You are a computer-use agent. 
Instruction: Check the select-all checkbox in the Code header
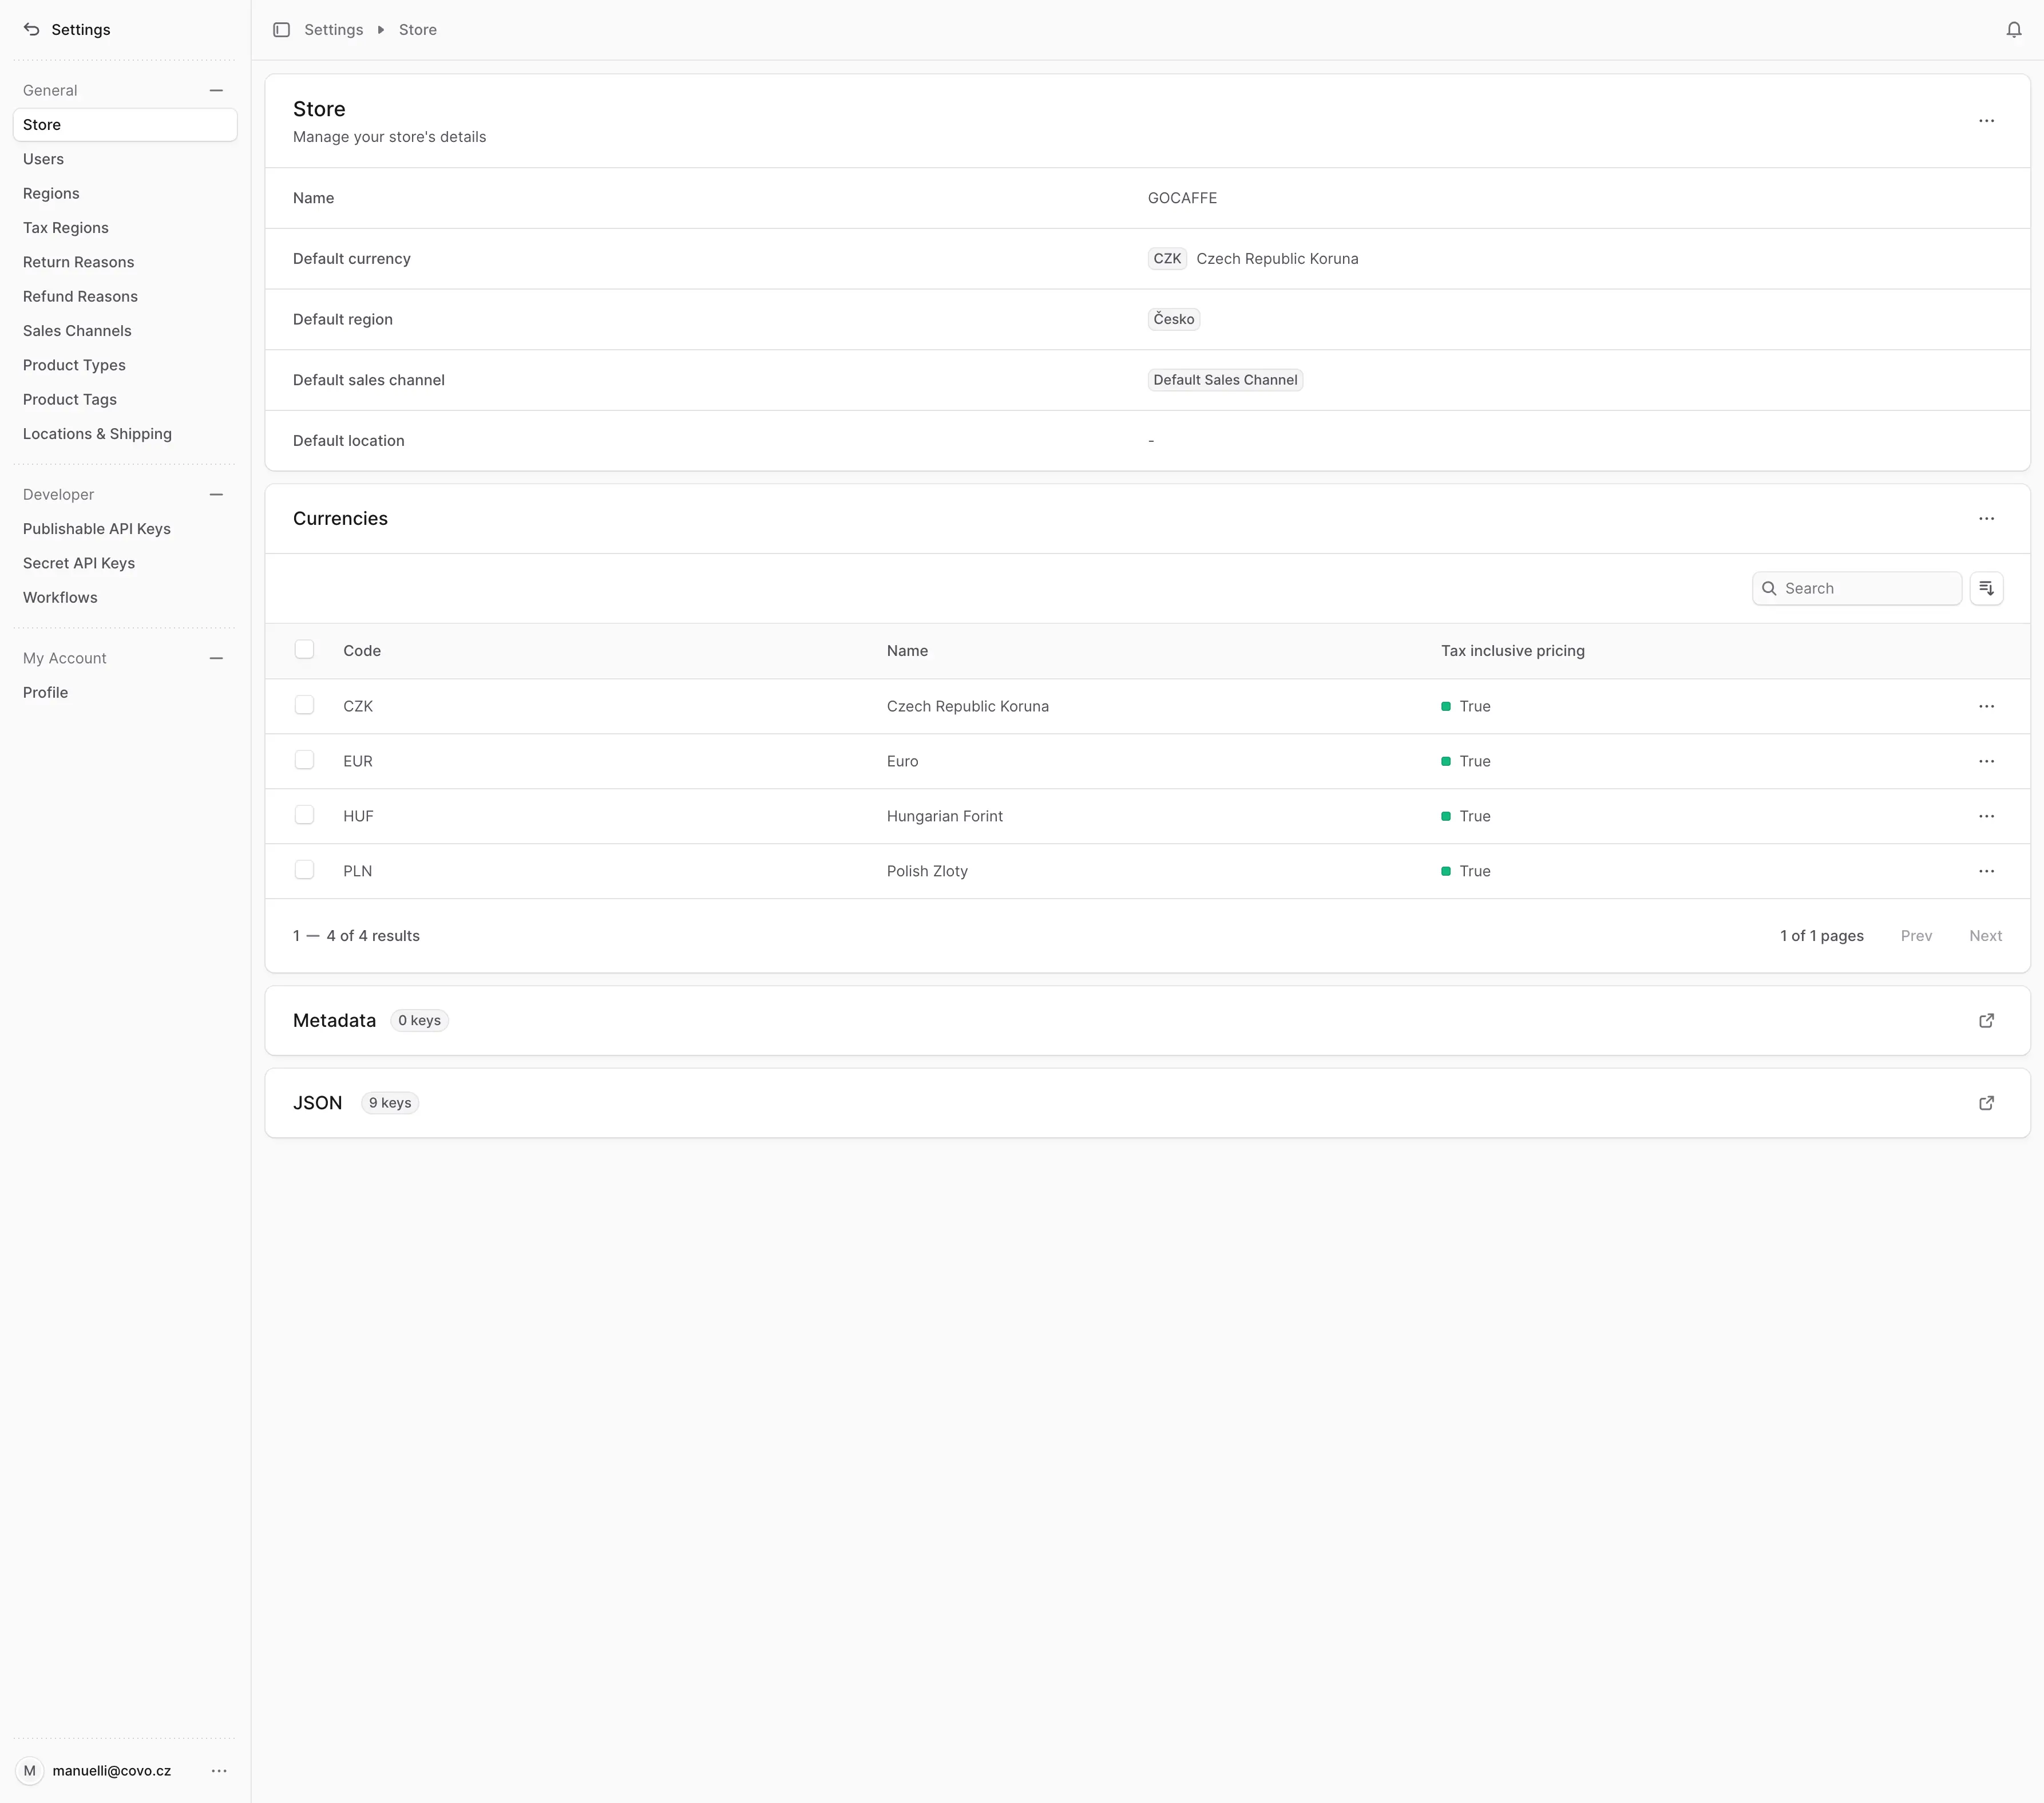(305, 649)
